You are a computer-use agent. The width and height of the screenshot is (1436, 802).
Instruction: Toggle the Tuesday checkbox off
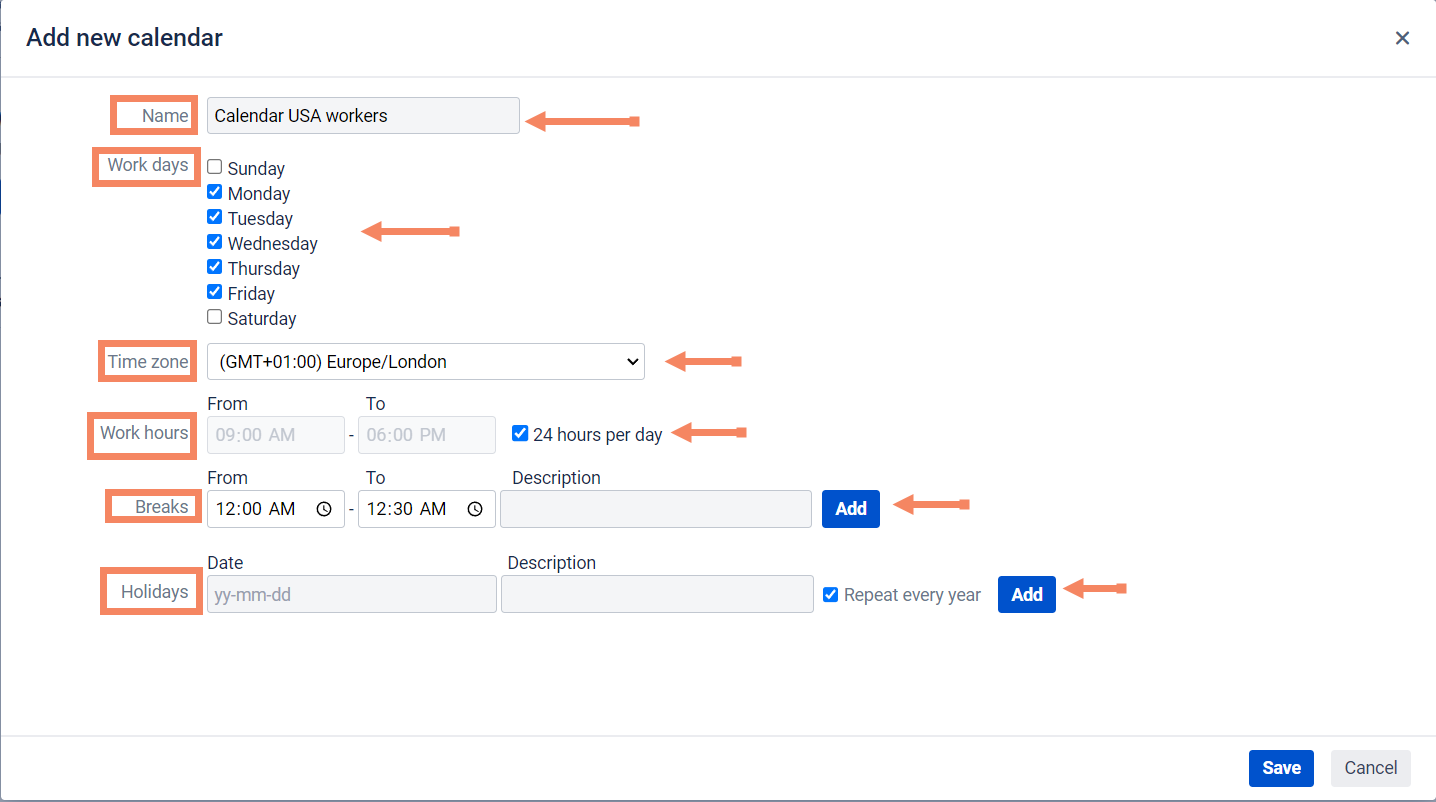click(x=215, y=217)
